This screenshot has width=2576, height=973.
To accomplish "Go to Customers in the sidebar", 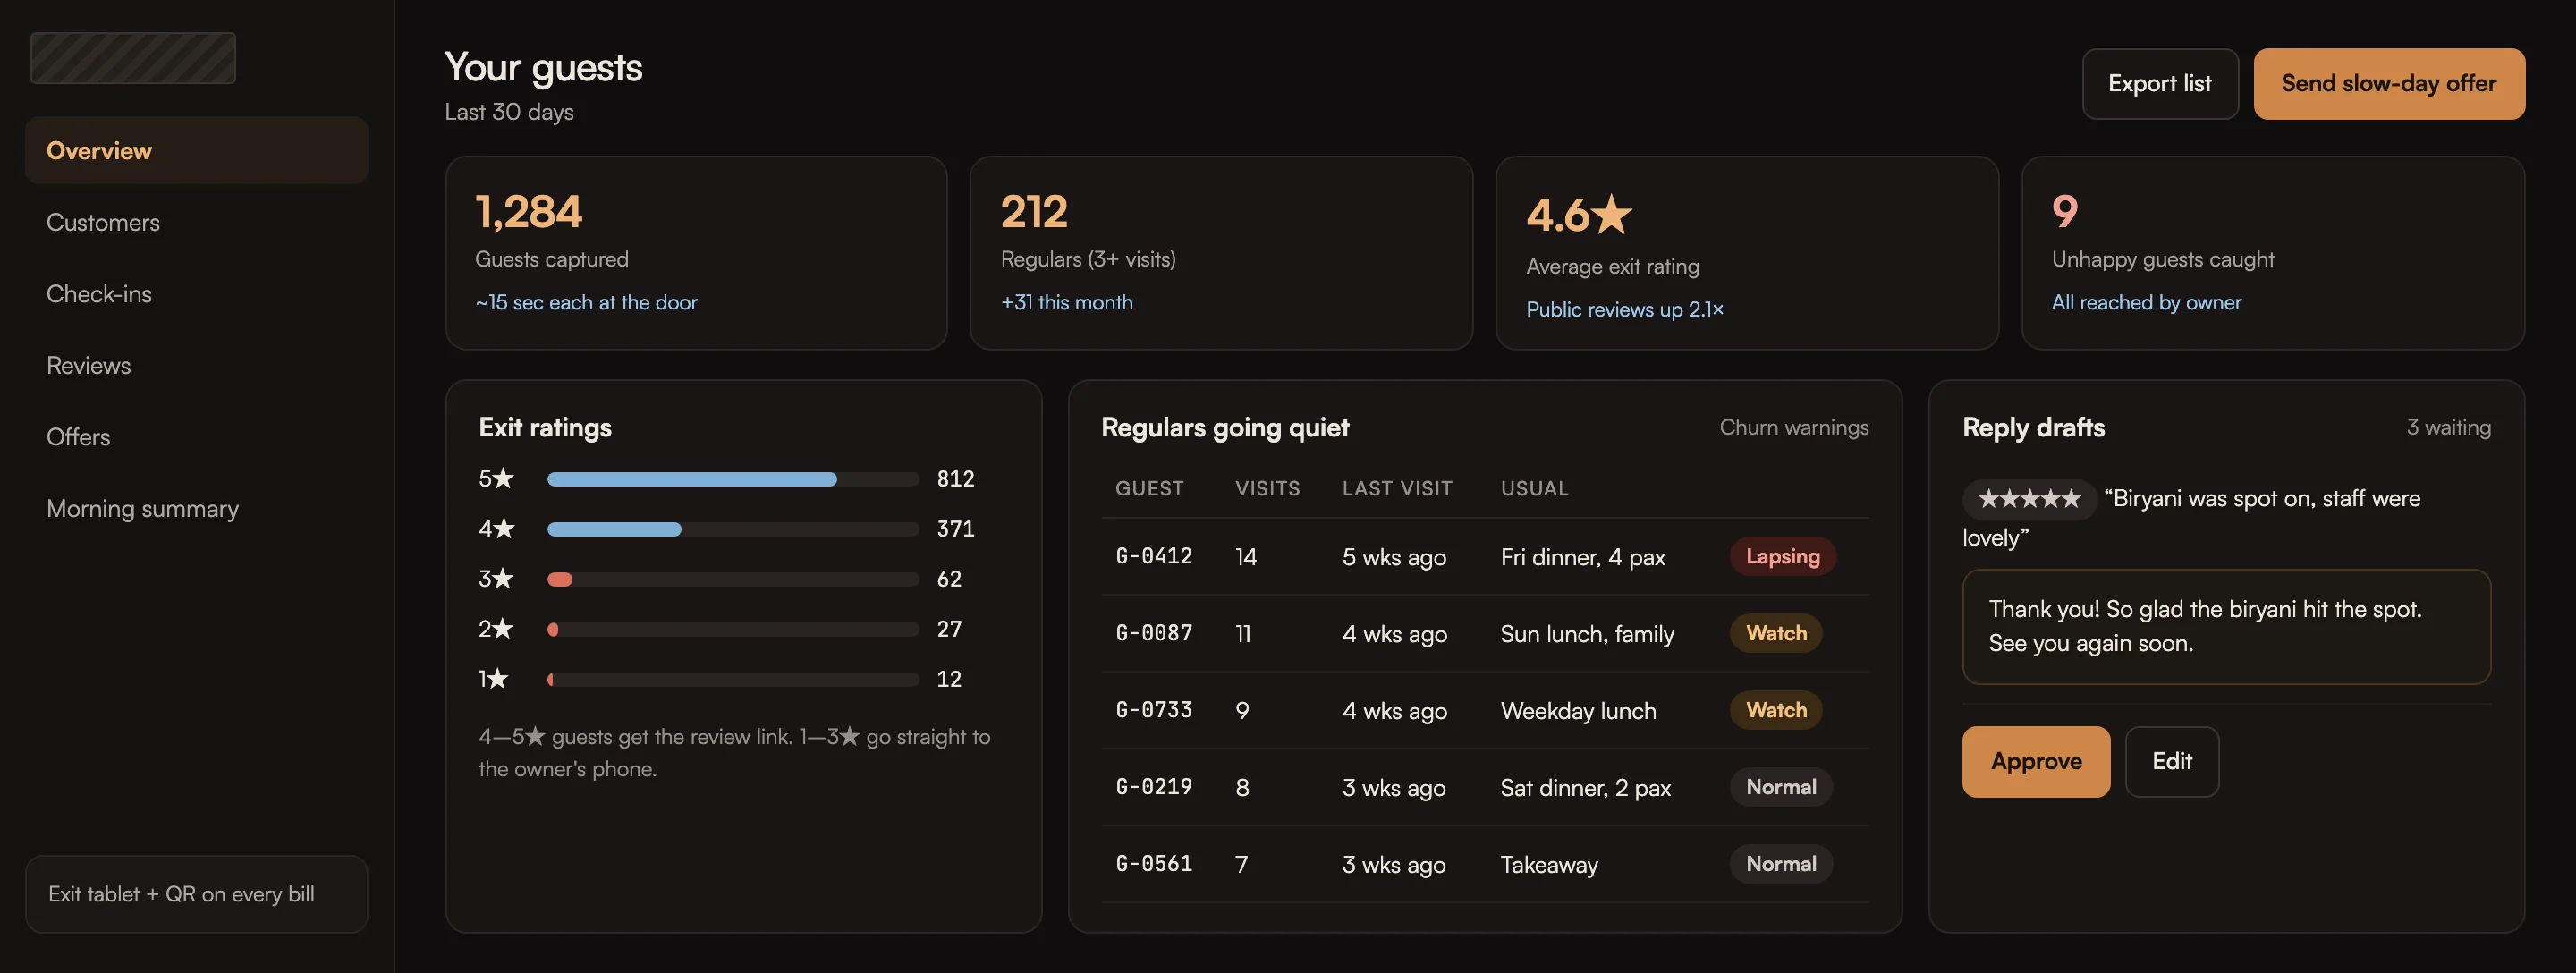I will pos(196,222).
